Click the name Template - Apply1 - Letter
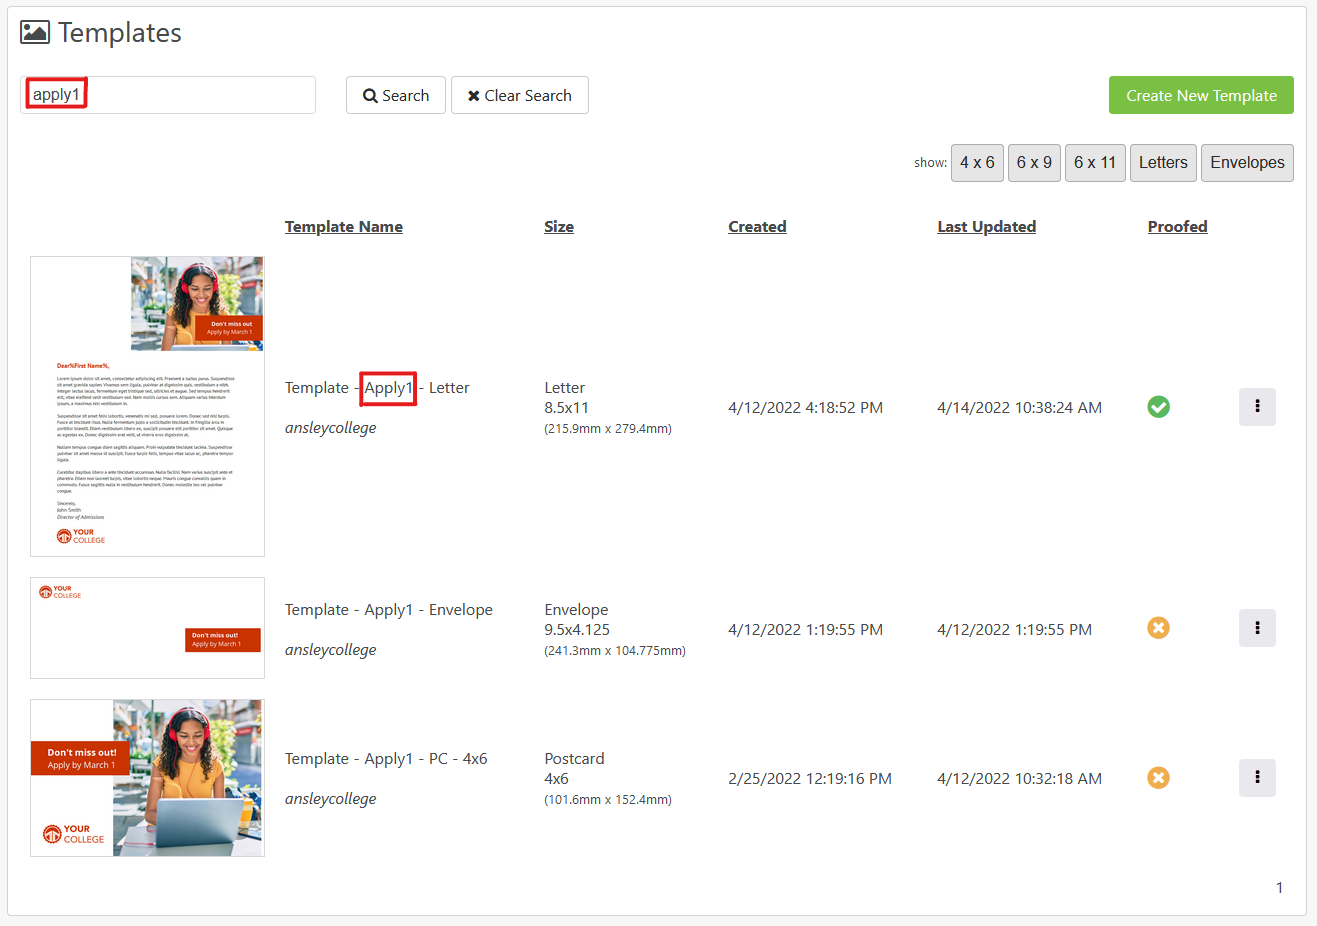This screenshot has height=926, width=1317. tap(377, 388)
